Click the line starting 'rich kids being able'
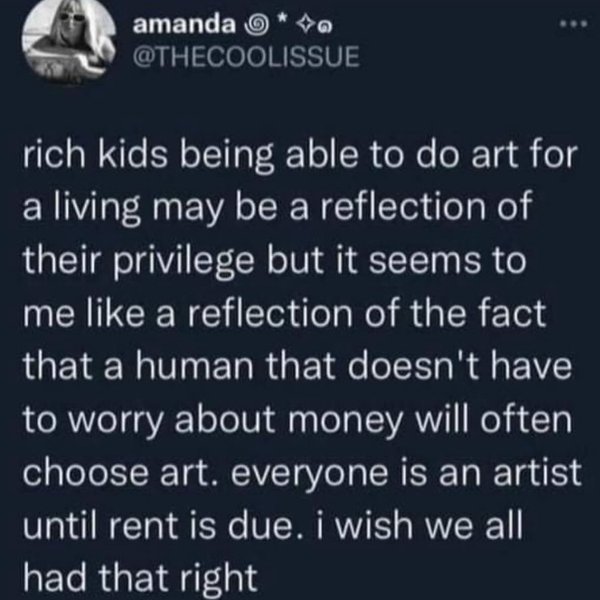Viewport: 600px width, 600px height. pyautogui.click(x=300, y=157)
